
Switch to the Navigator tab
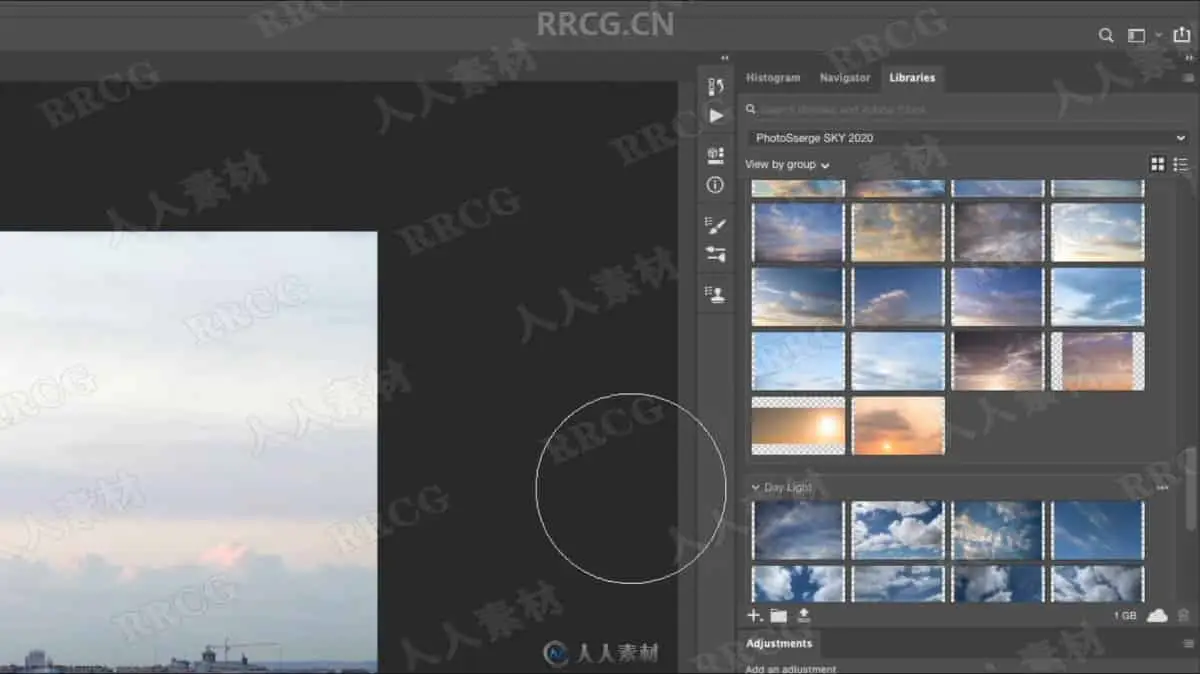point(845,78)
